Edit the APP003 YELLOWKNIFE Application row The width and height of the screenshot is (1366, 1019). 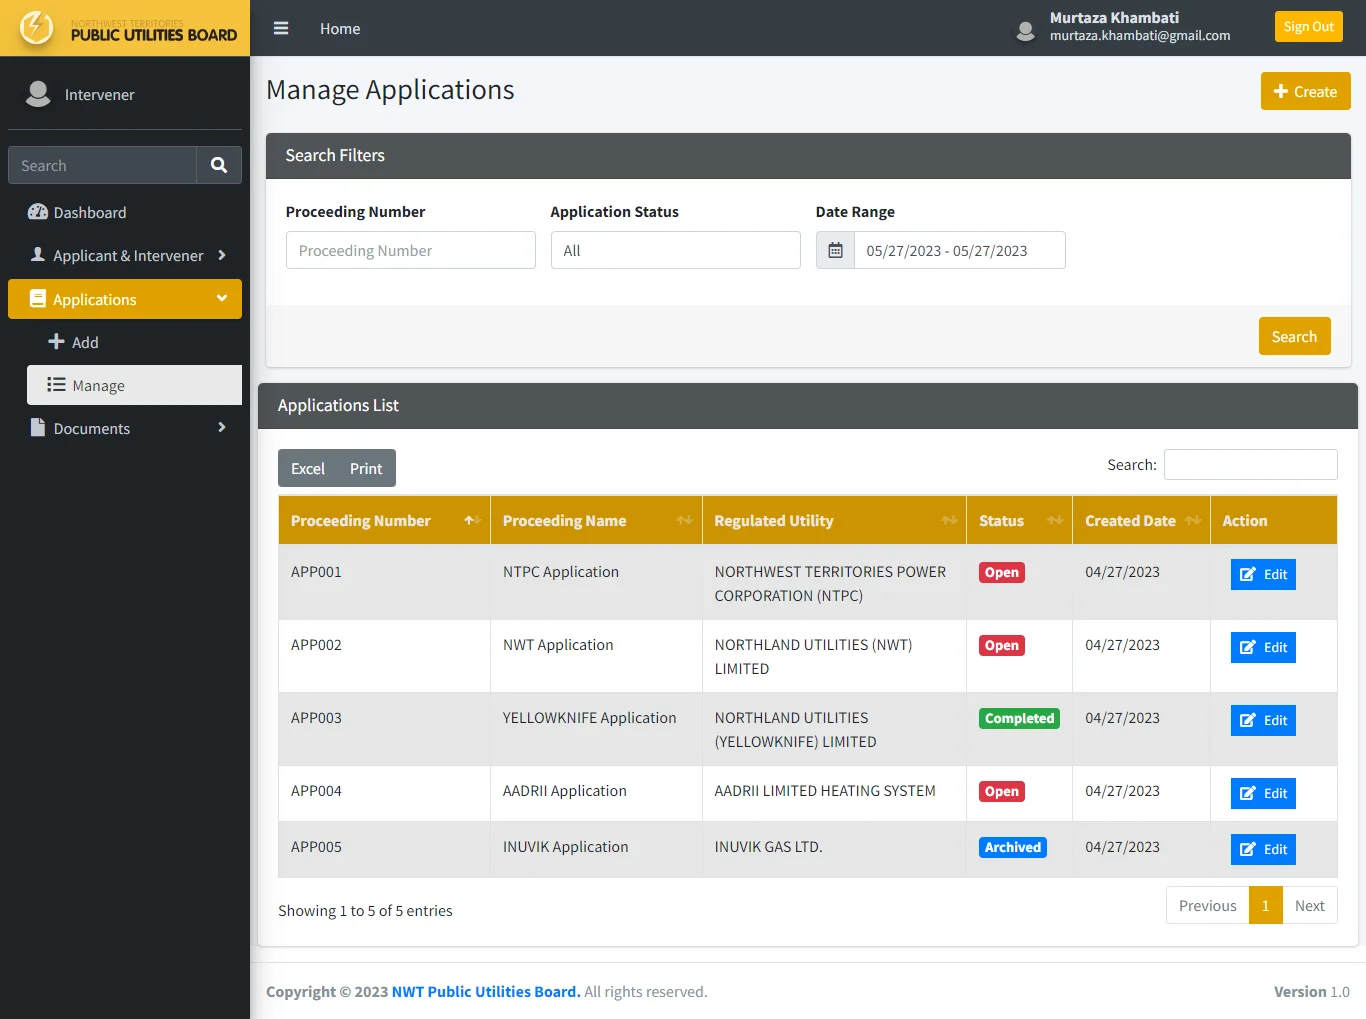coord(1263,720)
